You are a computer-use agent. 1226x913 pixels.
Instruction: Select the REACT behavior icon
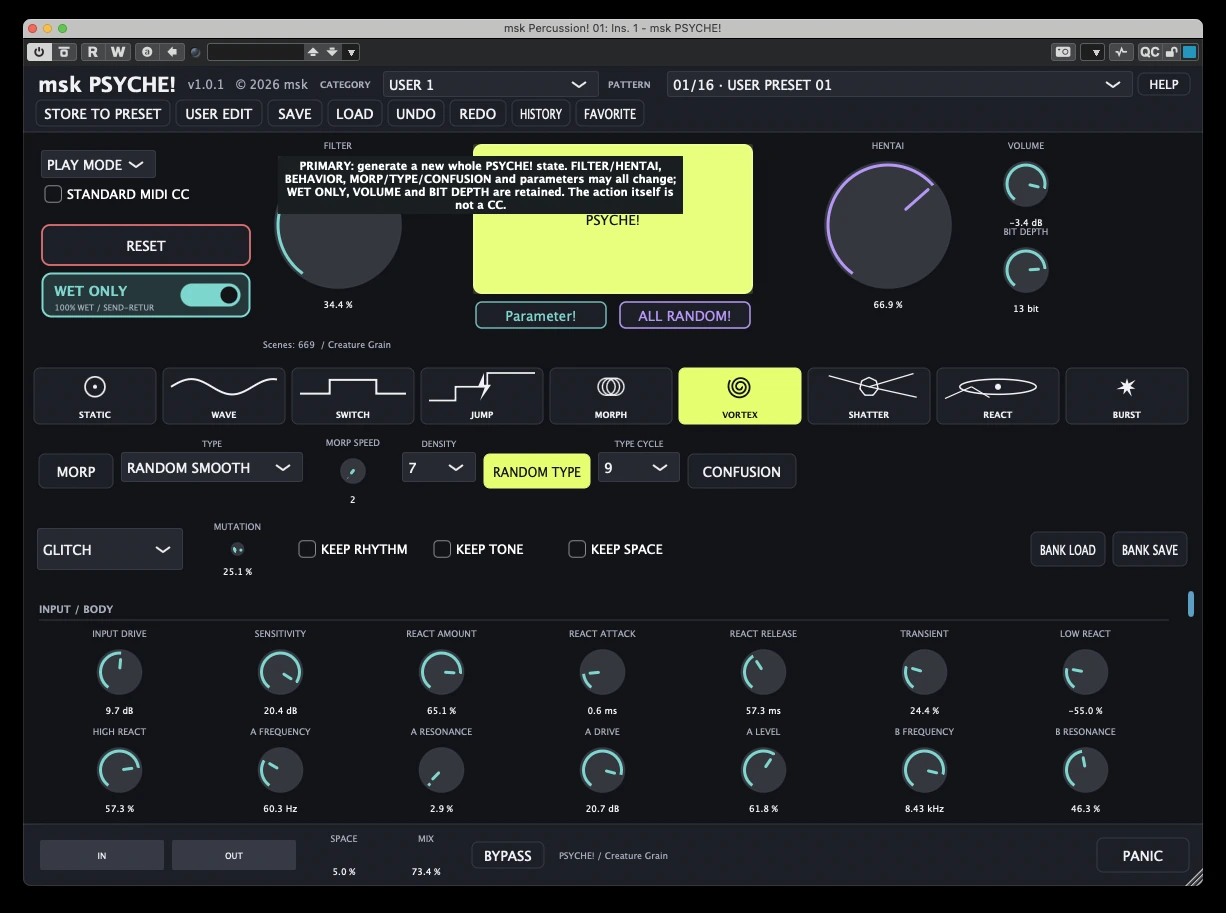click(x=998, y=396)
